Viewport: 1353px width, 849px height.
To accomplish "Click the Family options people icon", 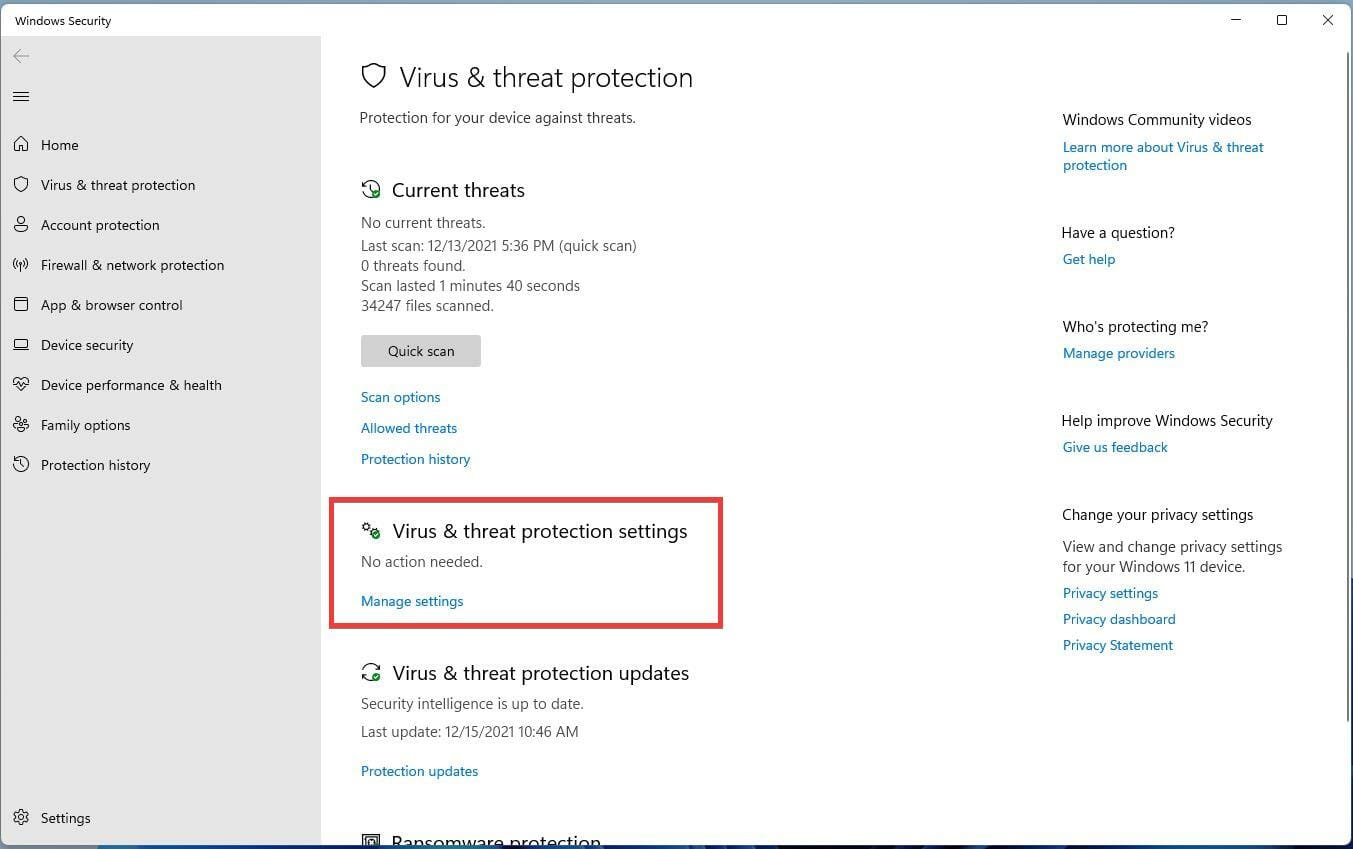I will [x=21, y=425].
